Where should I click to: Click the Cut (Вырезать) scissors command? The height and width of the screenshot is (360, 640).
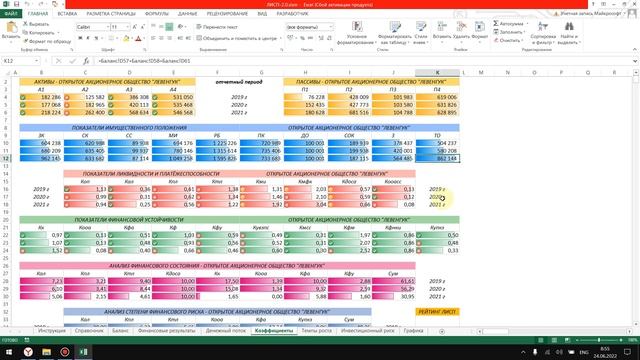(x=36, y=24)
